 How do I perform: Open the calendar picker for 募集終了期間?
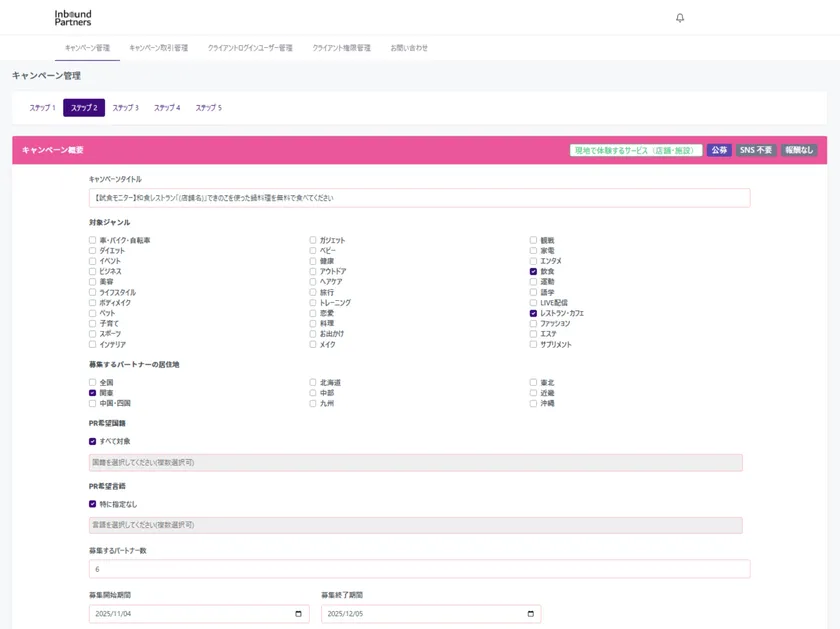(529, 614)
